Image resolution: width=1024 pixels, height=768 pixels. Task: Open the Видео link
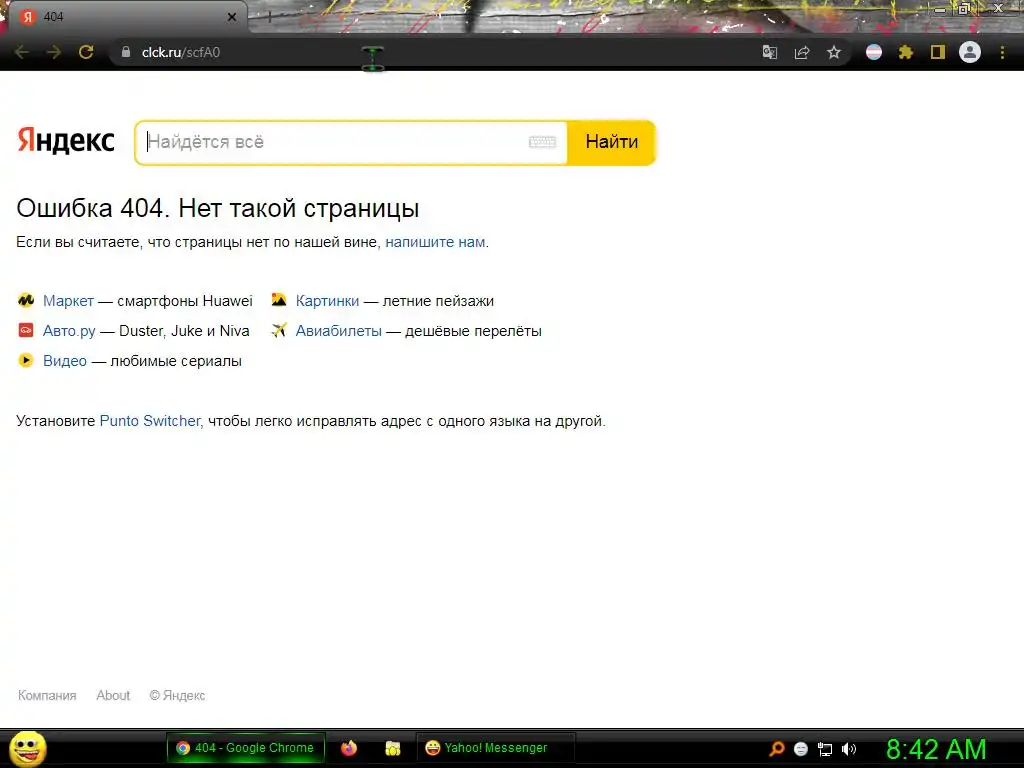click(x=65, y=361)
